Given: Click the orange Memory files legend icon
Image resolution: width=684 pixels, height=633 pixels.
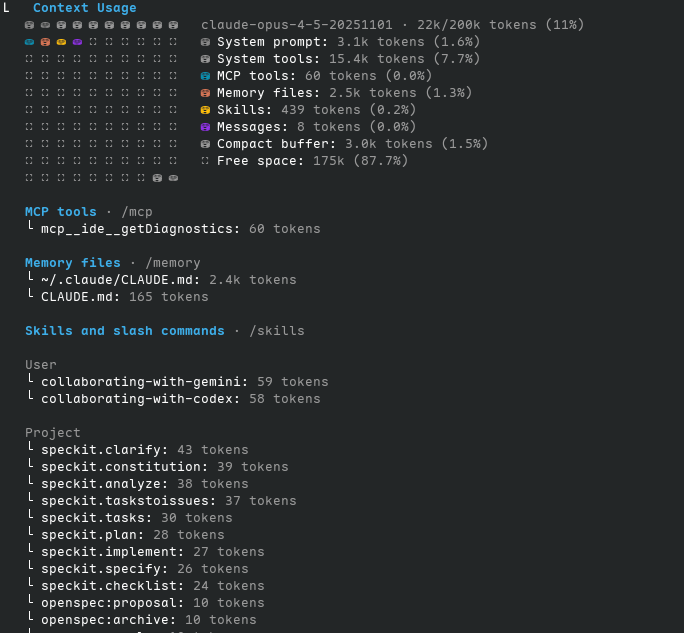Looking at the screenshot, I should pos(205,93).
